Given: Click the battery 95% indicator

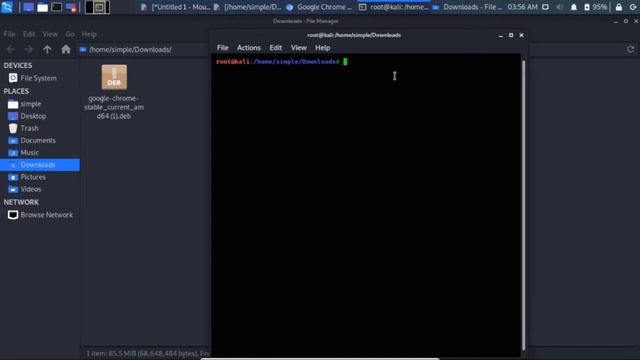Looking at the screenshot, I should [596, 7].
